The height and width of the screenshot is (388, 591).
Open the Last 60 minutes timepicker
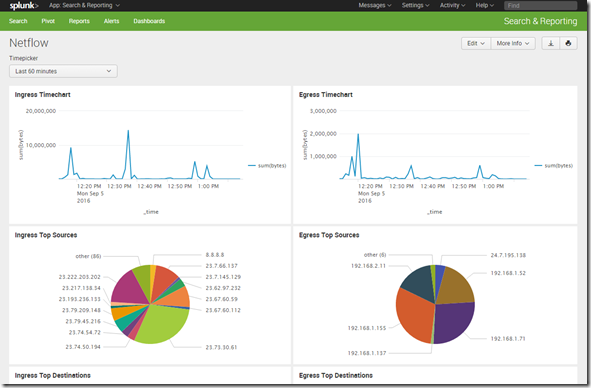click(63, 71)
